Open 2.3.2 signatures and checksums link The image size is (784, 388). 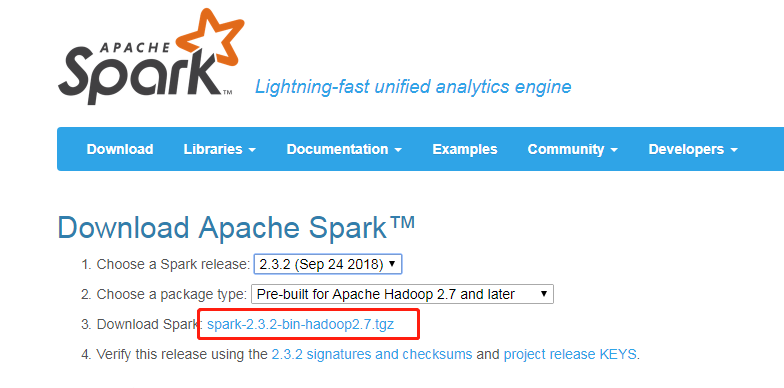point(372,354)
